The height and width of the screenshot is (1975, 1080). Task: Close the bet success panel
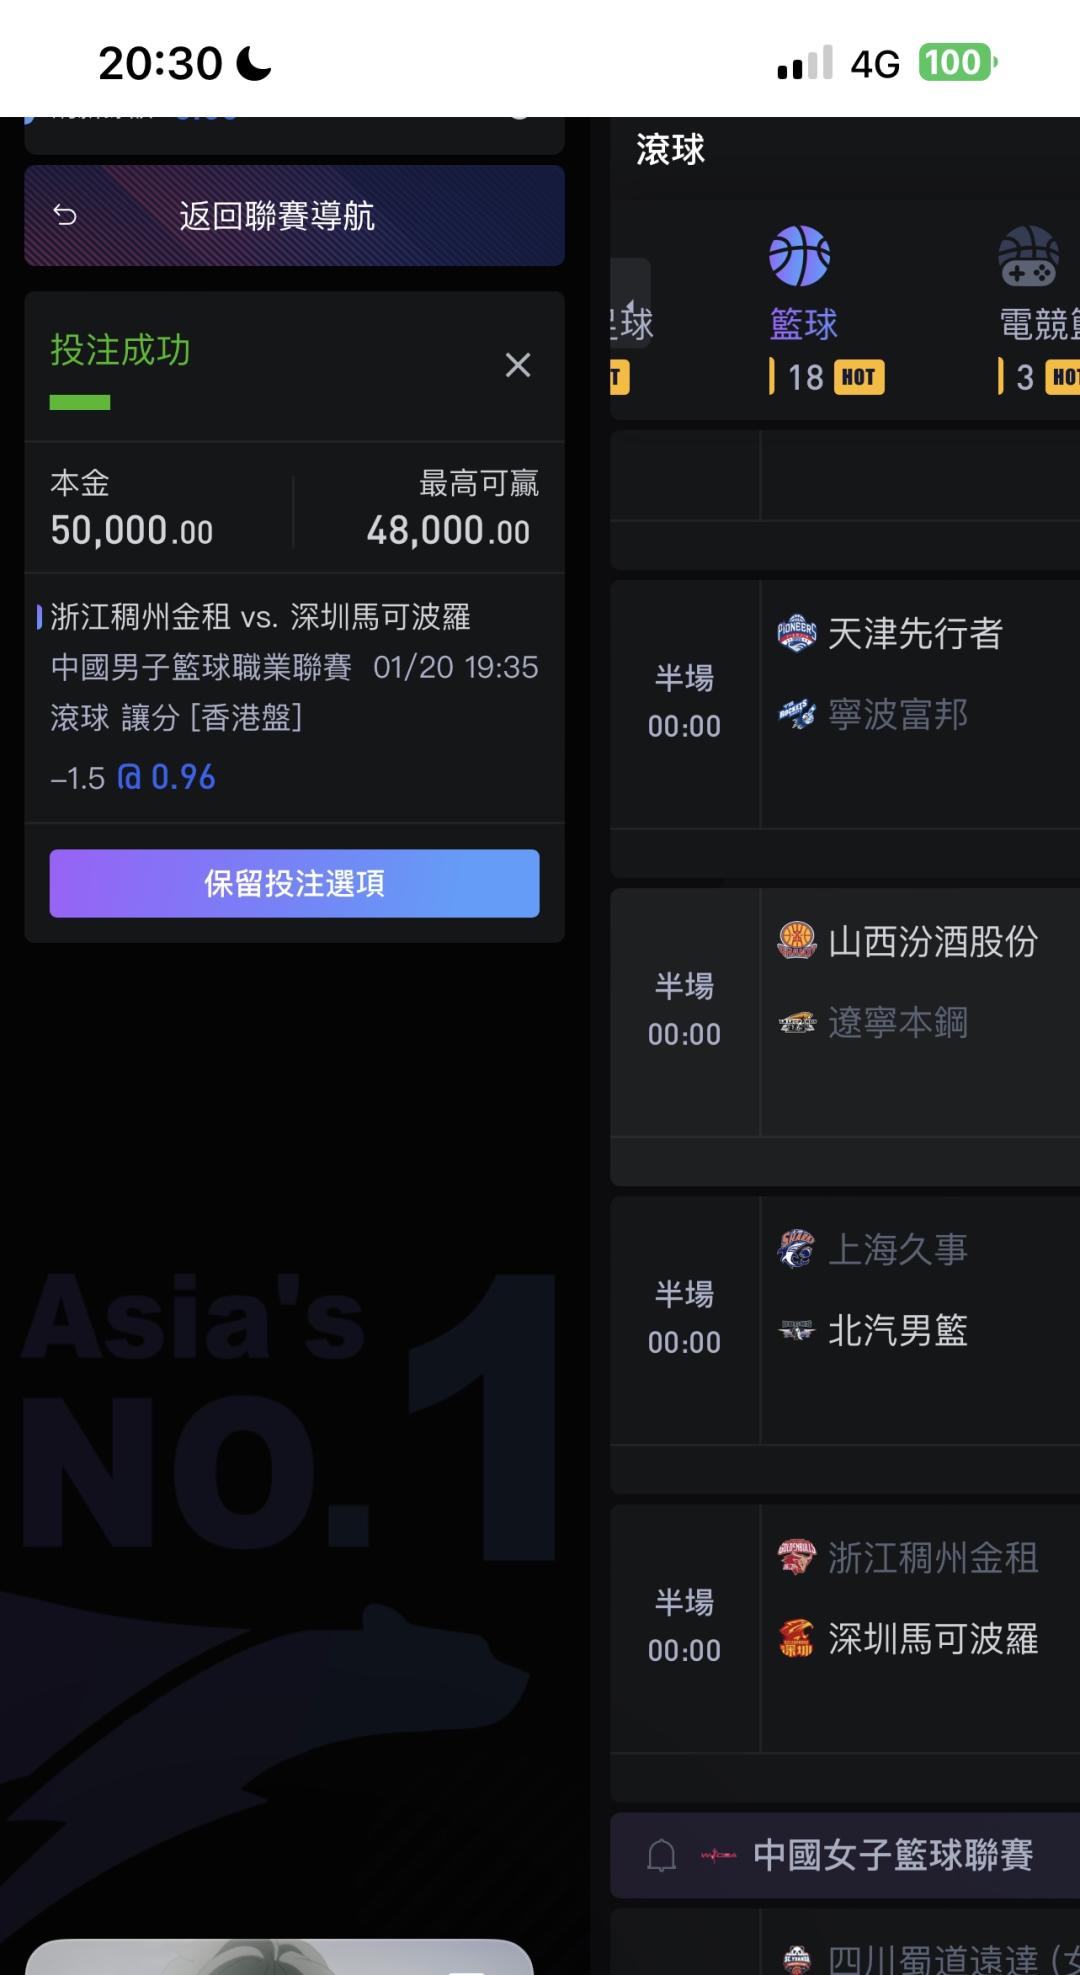(x=517, y=365)
